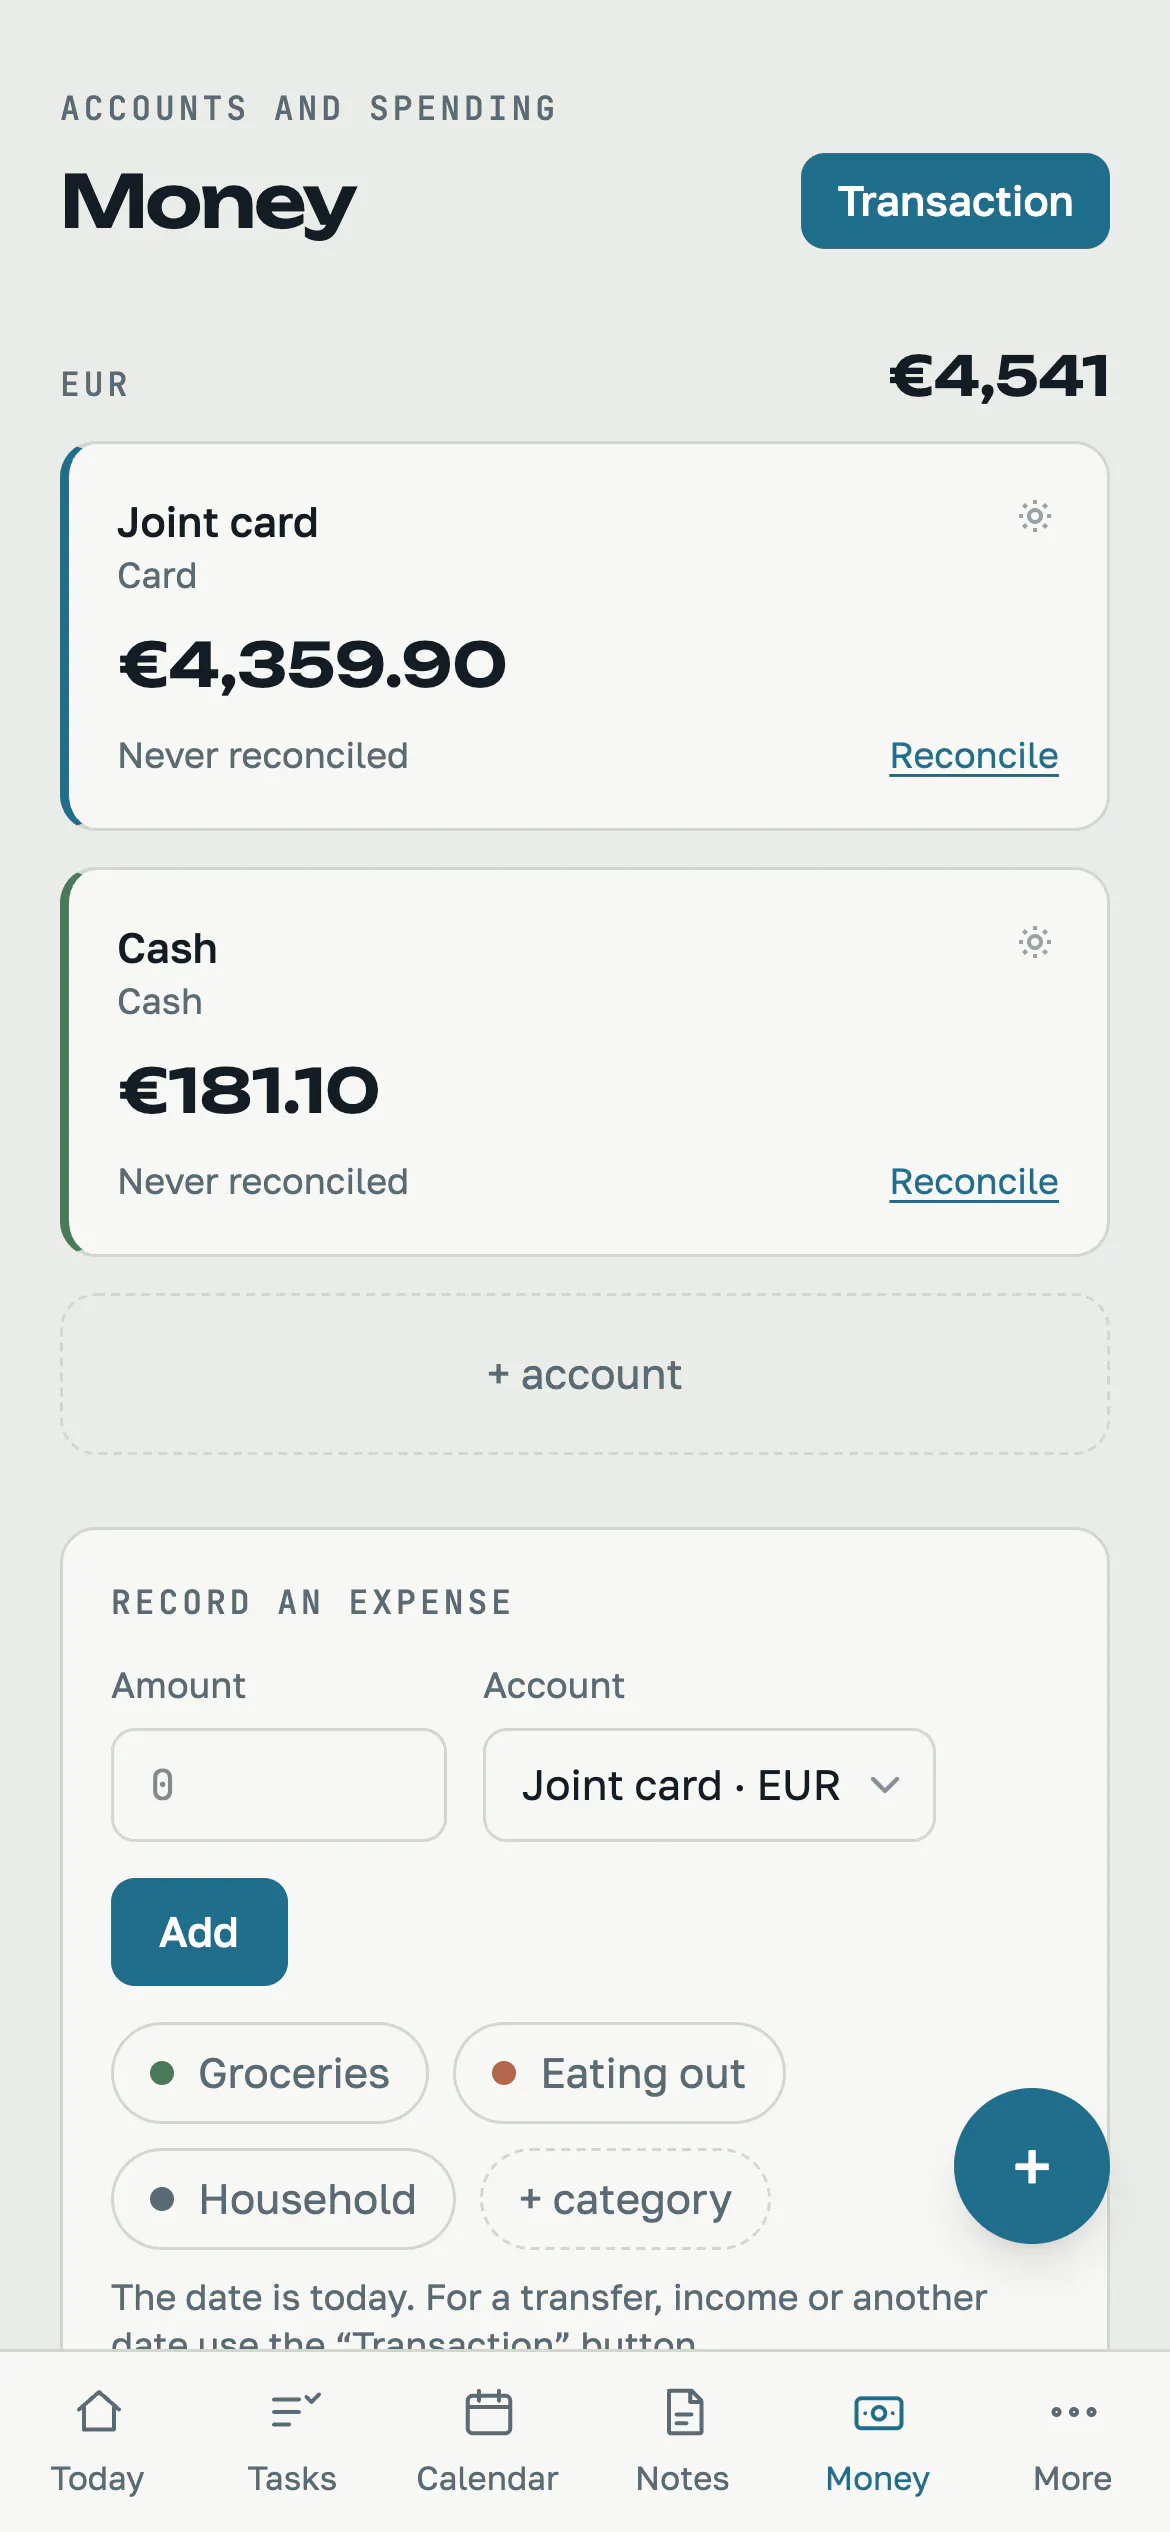The width and height of the screenshot is (1170, 2532).
Task: Click the Transaction button
Action: (955, 201)
